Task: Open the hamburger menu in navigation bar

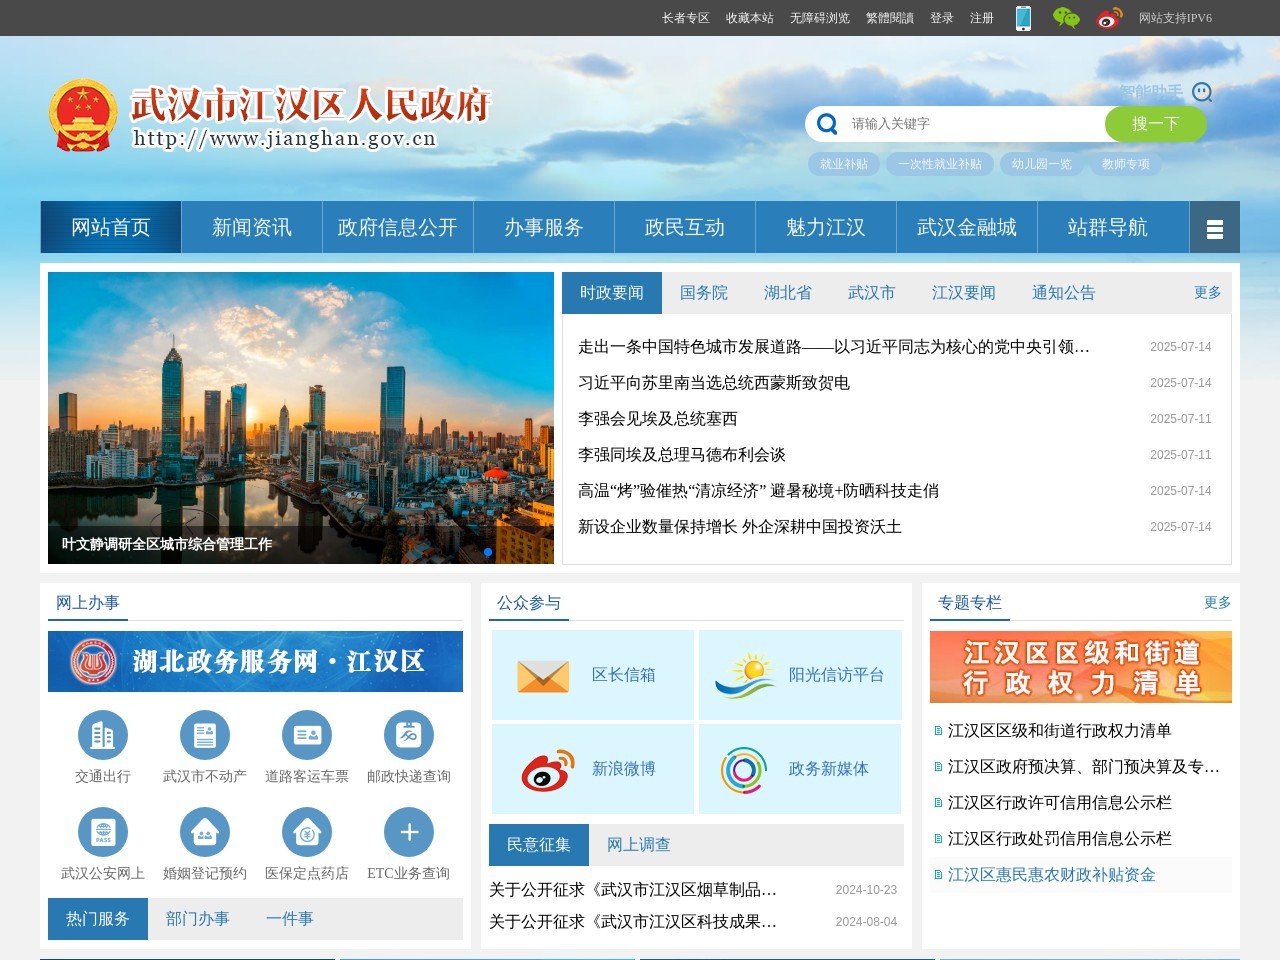Action: pyautogui.click(x=1215, y=228)
